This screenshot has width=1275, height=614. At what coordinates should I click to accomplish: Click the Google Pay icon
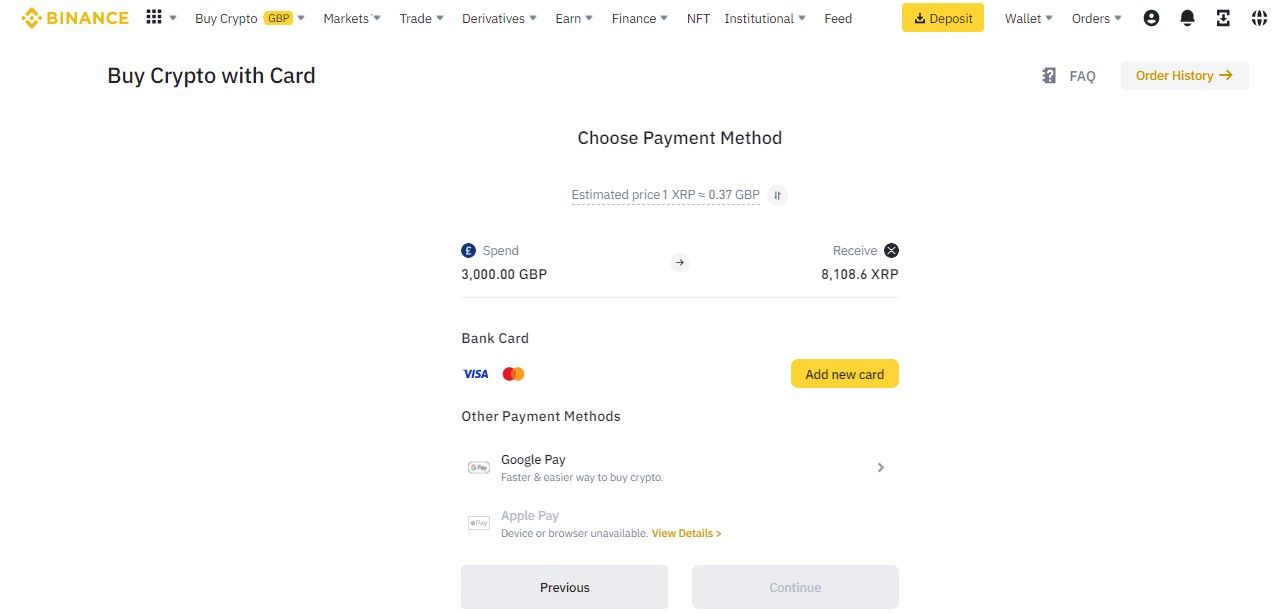pyautogui.click(x=479, y=467)
